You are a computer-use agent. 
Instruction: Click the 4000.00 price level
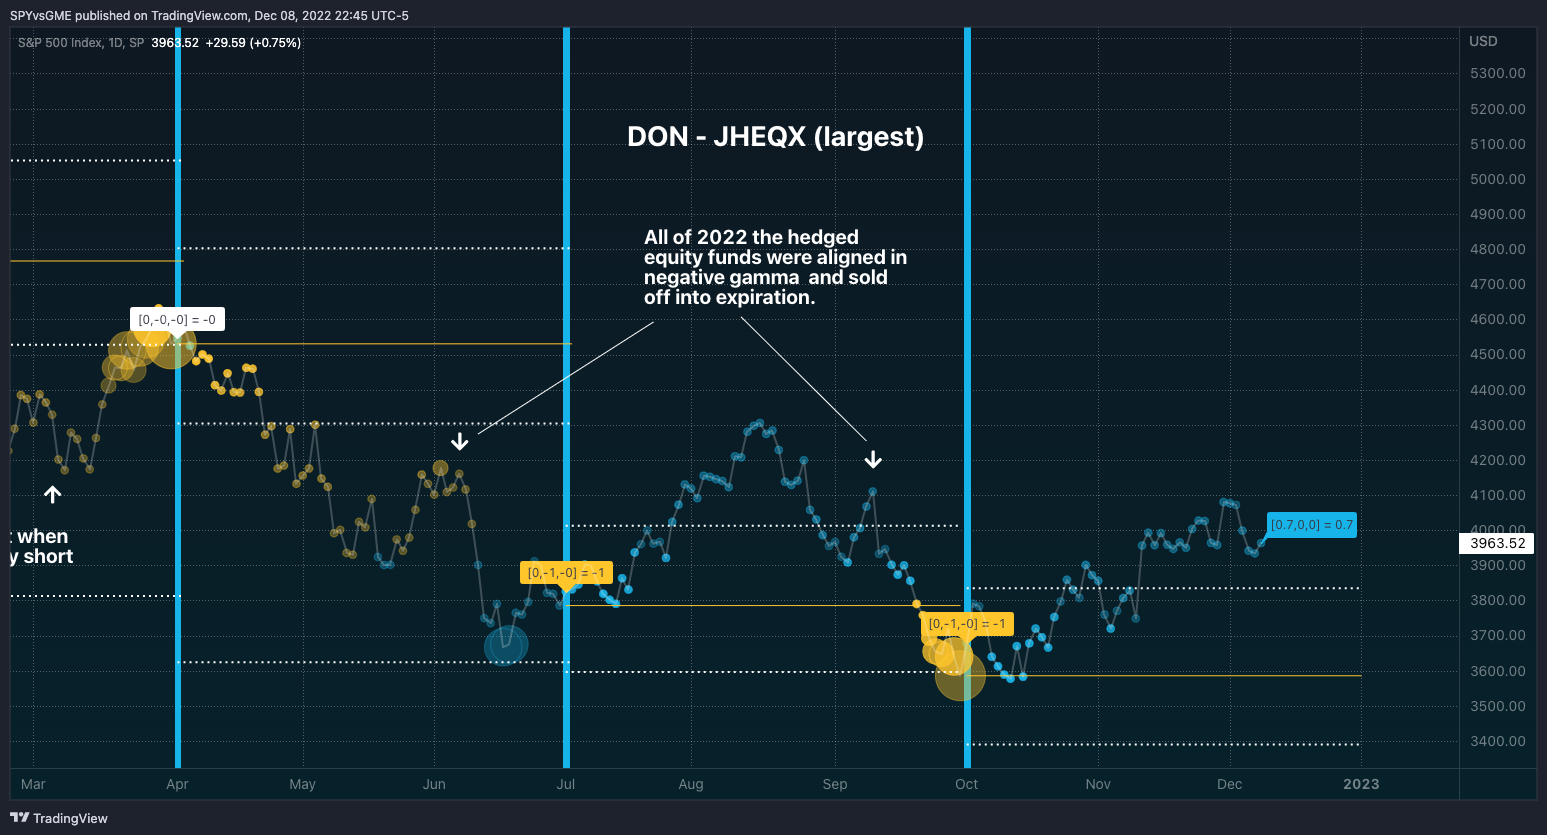pyautogui.click(x=1498, y=530)
